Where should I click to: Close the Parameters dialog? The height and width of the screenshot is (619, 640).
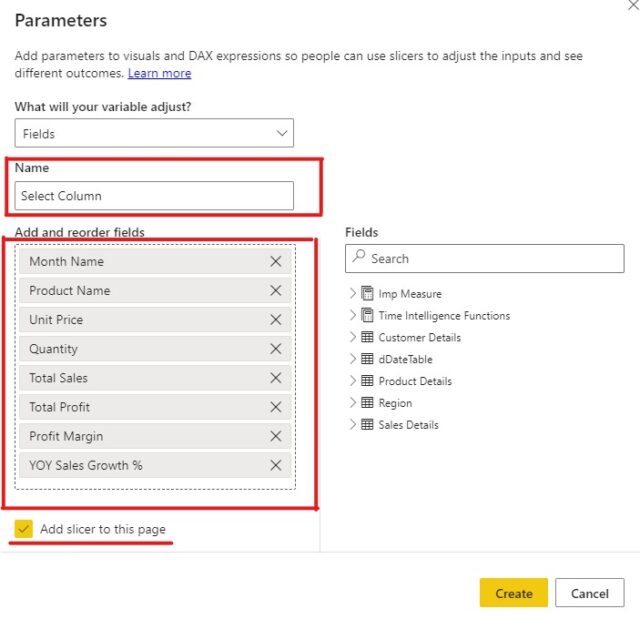[634, 6]
